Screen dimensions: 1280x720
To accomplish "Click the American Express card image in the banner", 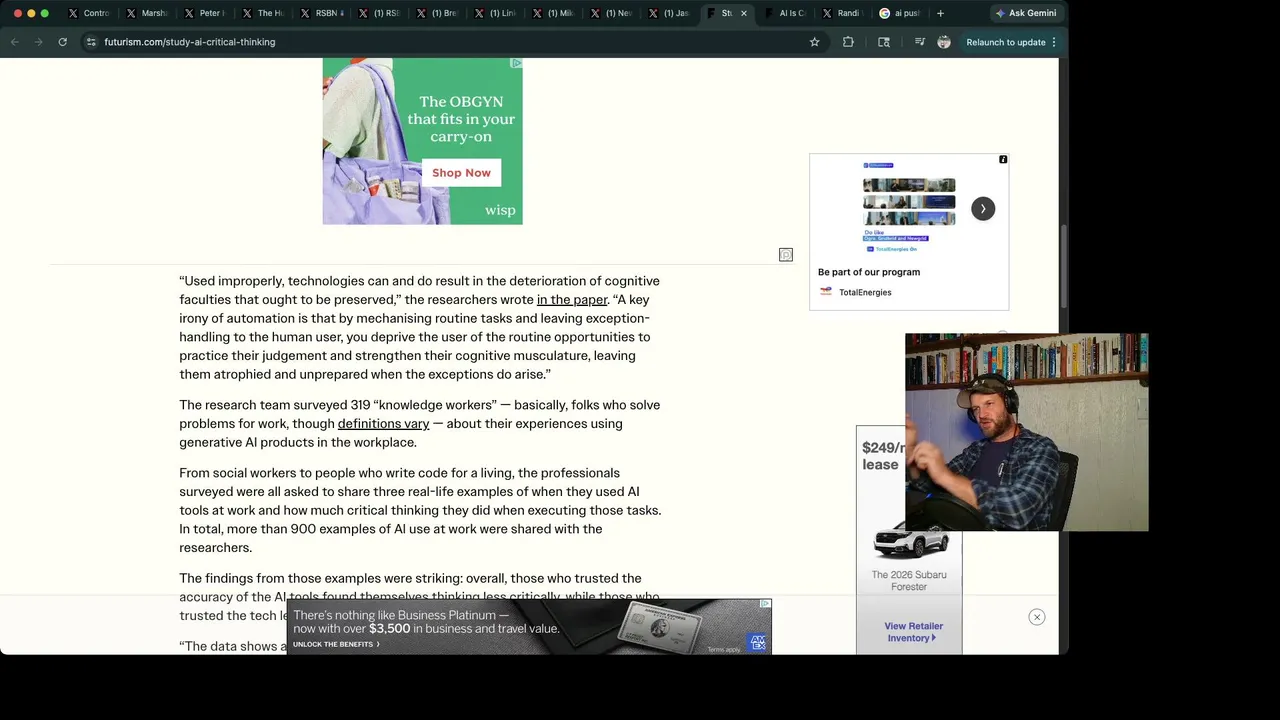I will pyautogui.click(x=658, y=625).
